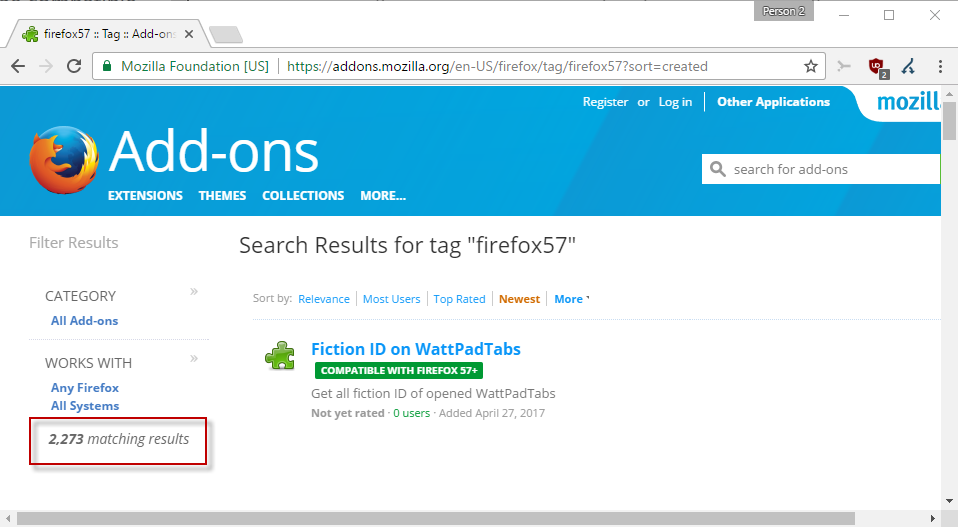958x527 pixels.
Task: Click the browser forward arrow
Action: (46, 66)
